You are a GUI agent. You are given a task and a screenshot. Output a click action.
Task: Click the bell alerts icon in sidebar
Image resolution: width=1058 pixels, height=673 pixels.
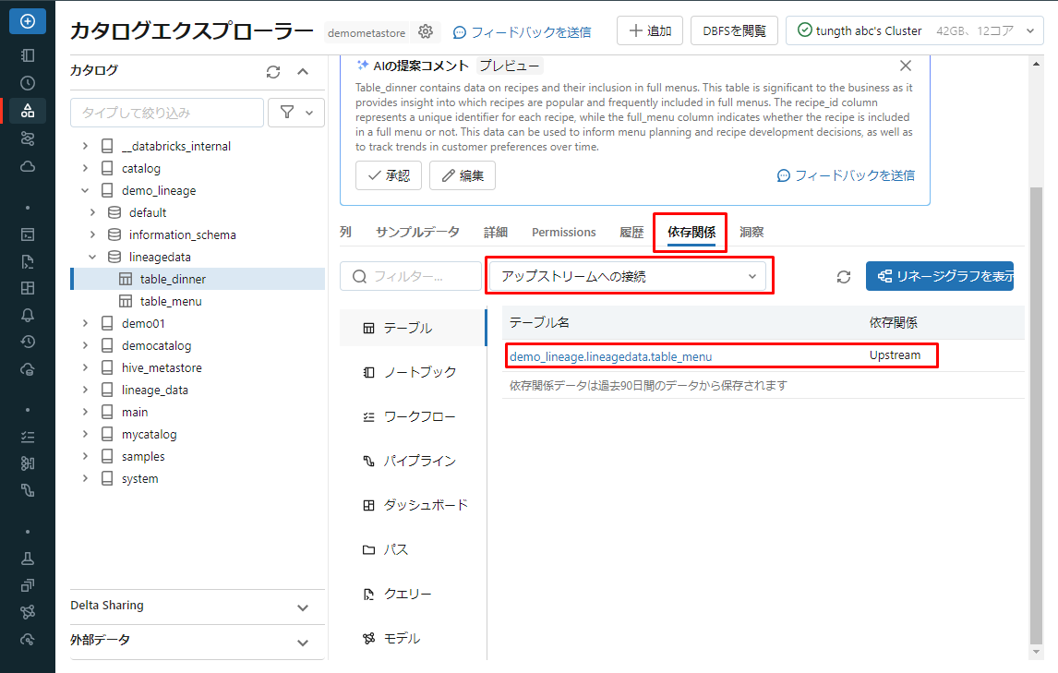click(27, 315)
